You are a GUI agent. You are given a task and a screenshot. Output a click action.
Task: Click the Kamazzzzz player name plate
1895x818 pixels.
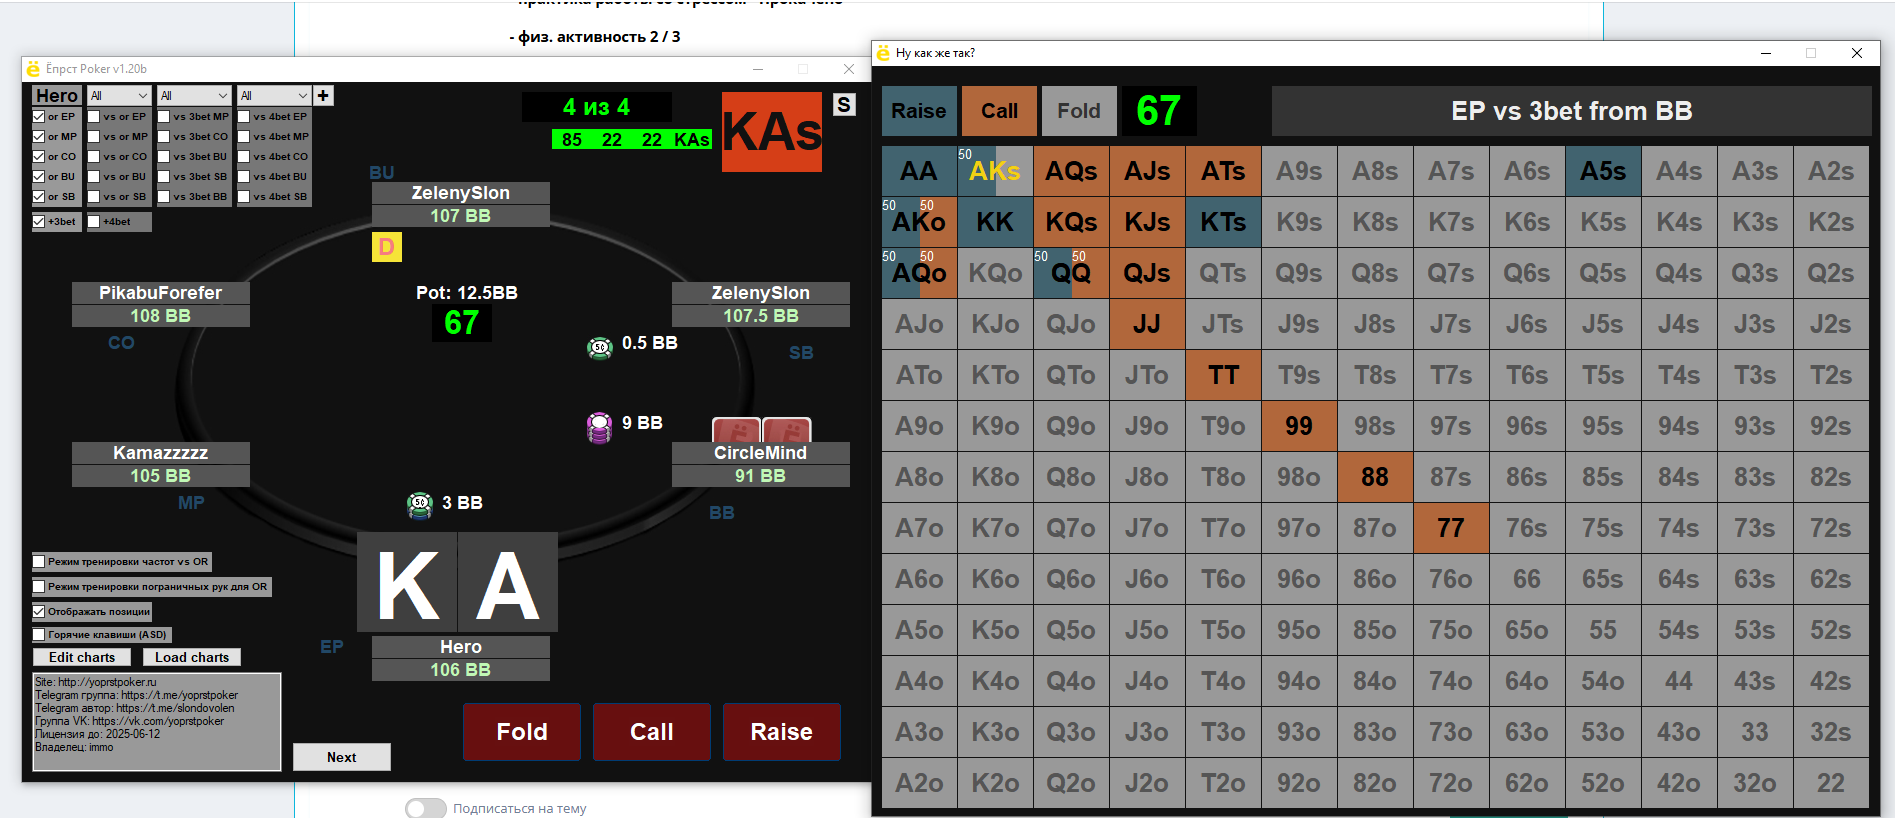tap(161, 453)
